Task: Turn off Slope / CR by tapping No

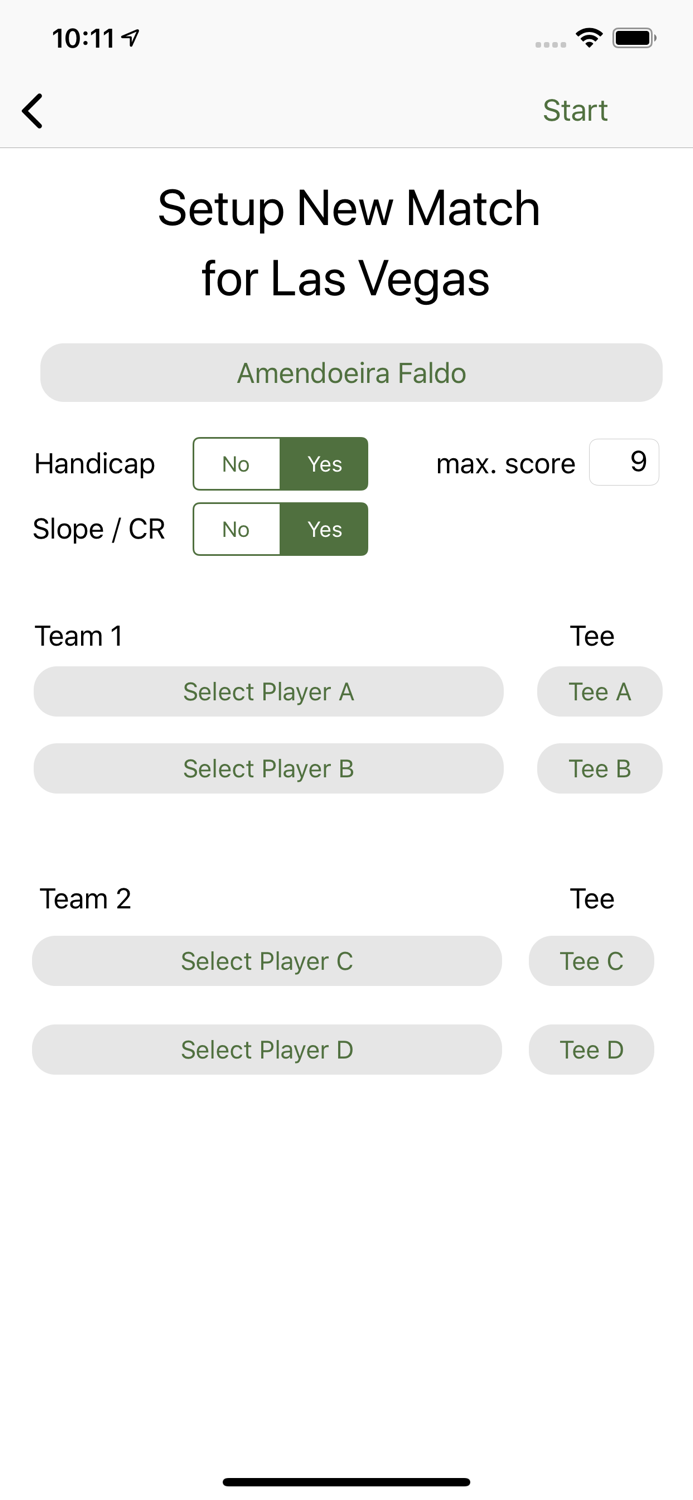Action: click(237, 529)
